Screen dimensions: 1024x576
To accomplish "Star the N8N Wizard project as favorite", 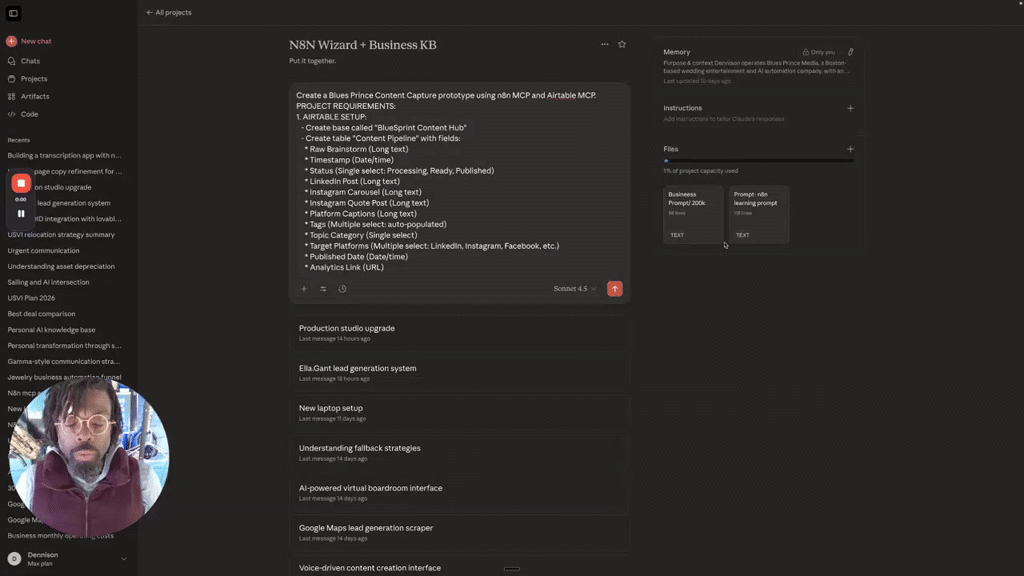I will point(622,45).
